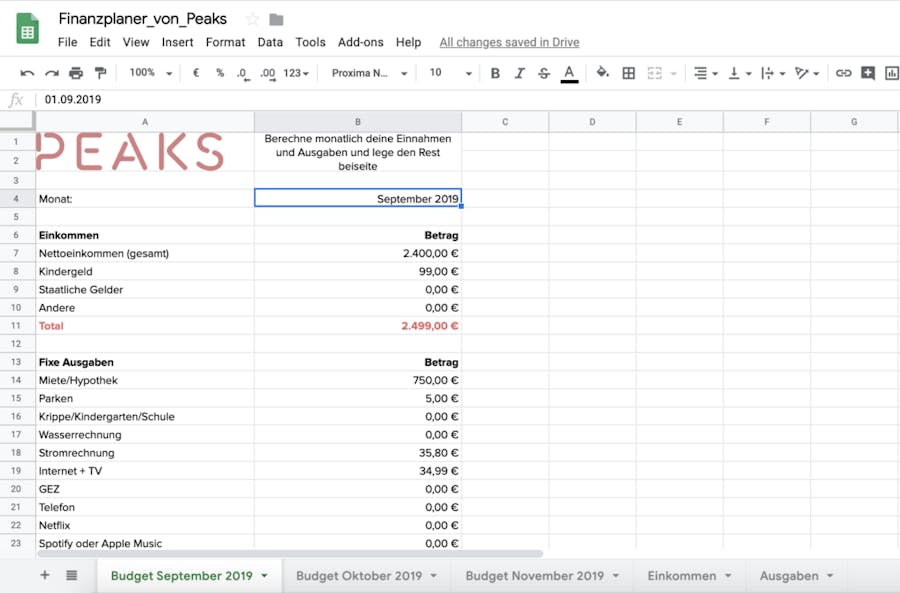Open the 100% zoom dropdown
The image size is (900, 593).
150,73
